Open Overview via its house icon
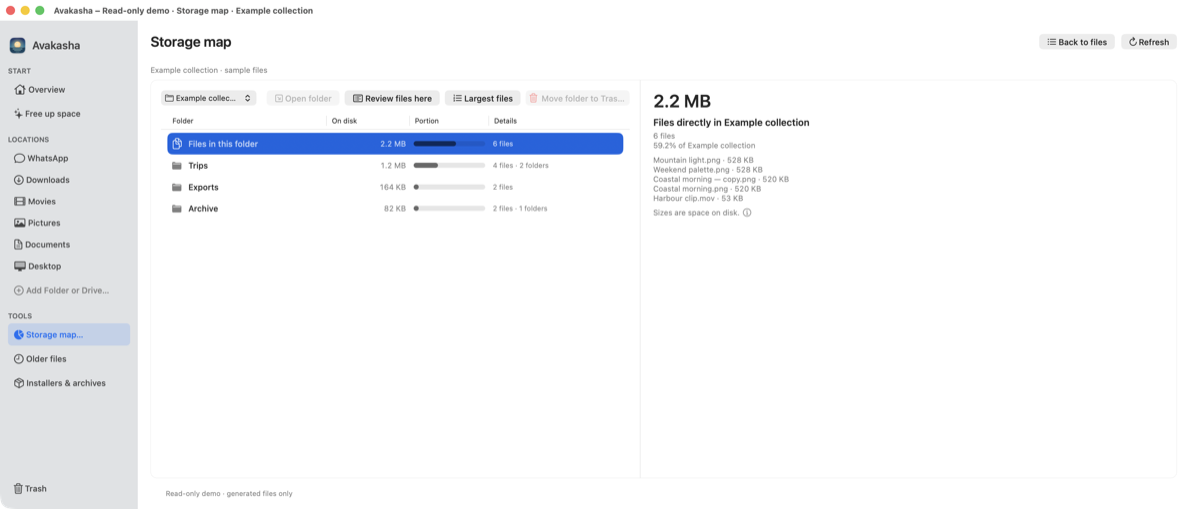 tap(20, 90)
